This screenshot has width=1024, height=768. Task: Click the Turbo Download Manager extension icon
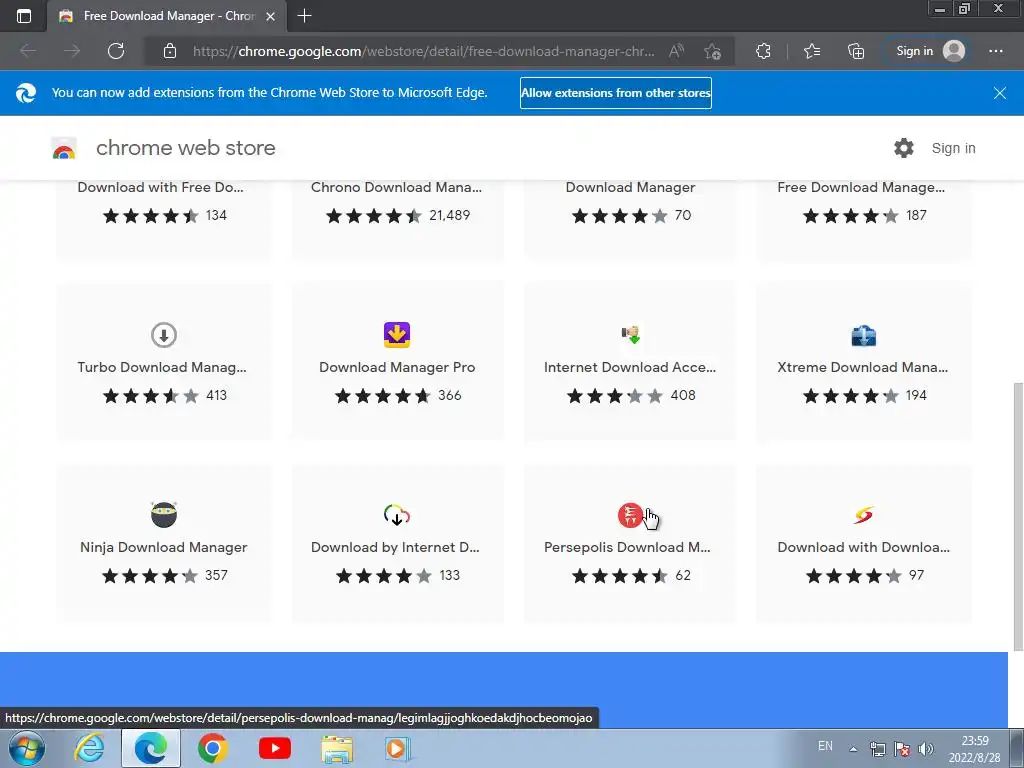[x=164, y=335]
